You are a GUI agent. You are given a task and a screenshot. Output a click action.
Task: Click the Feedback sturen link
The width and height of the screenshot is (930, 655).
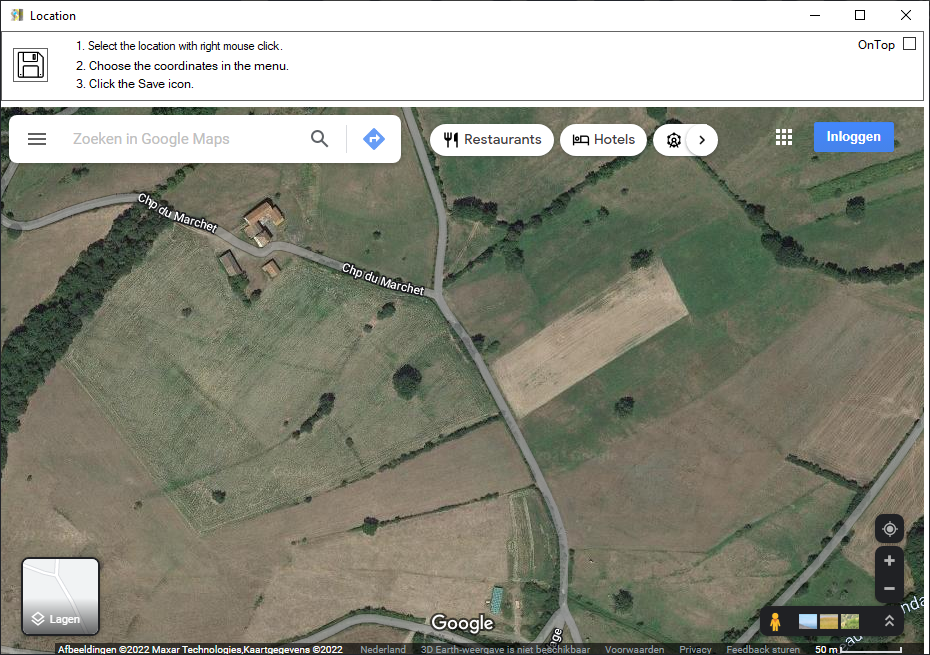point(762,650)
